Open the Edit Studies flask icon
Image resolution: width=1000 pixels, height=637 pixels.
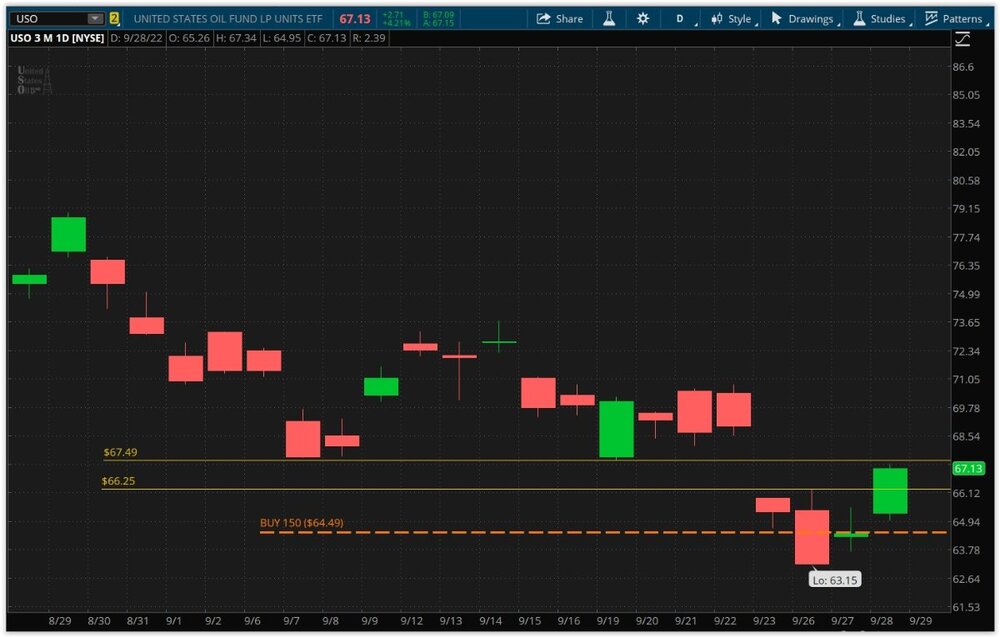point(608,19)
